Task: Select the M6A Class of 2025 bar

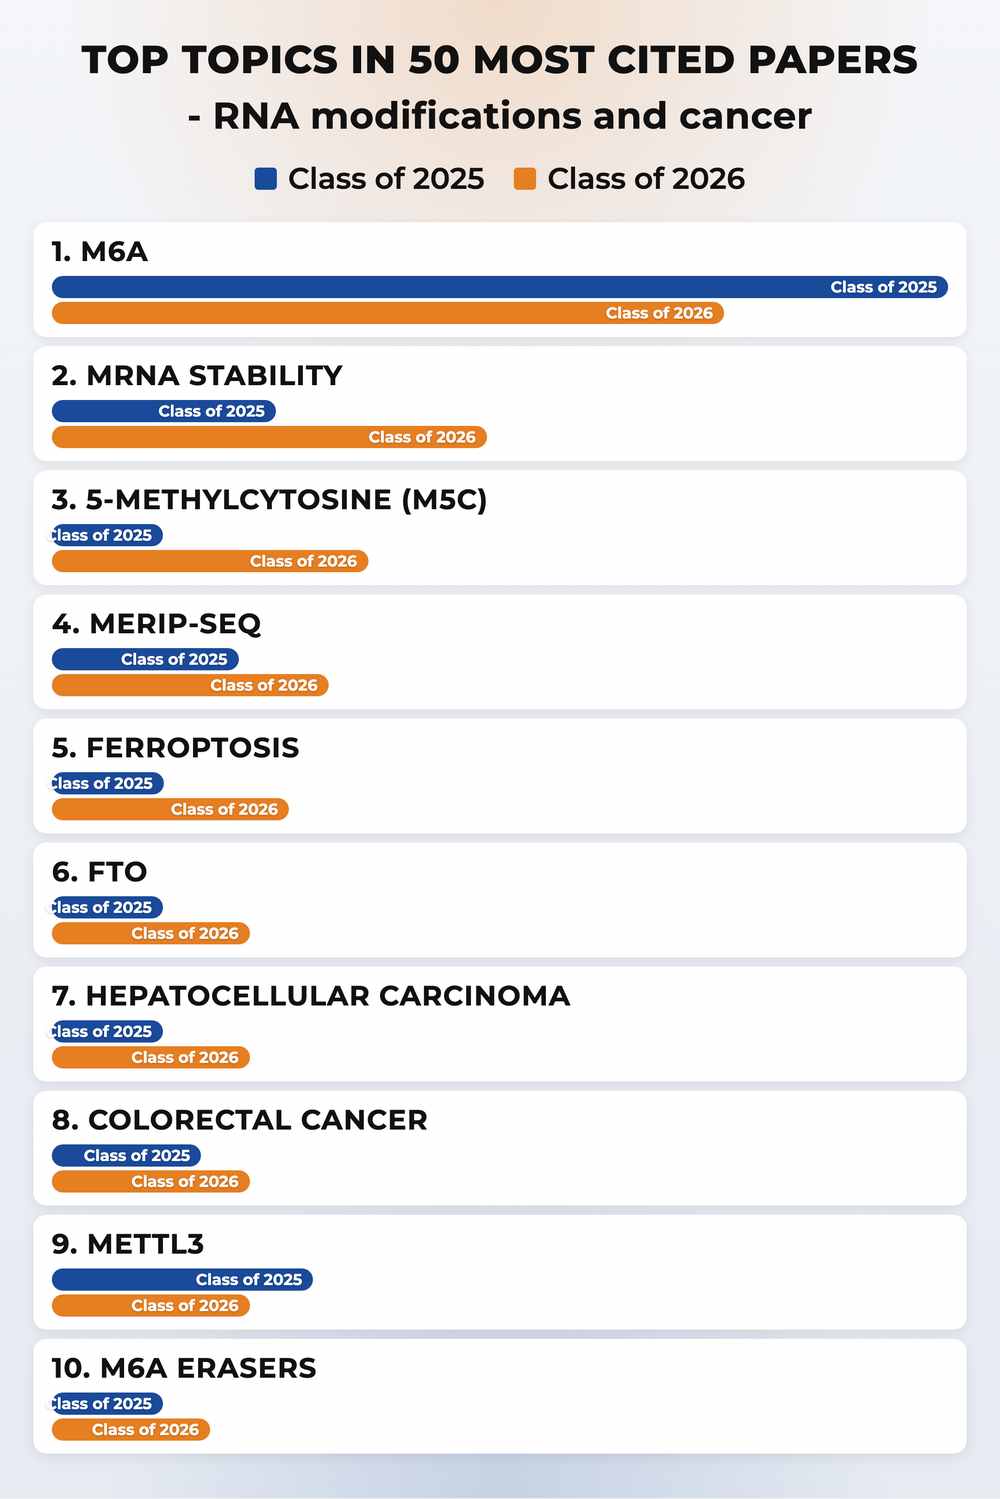Action: pos(500,287)
